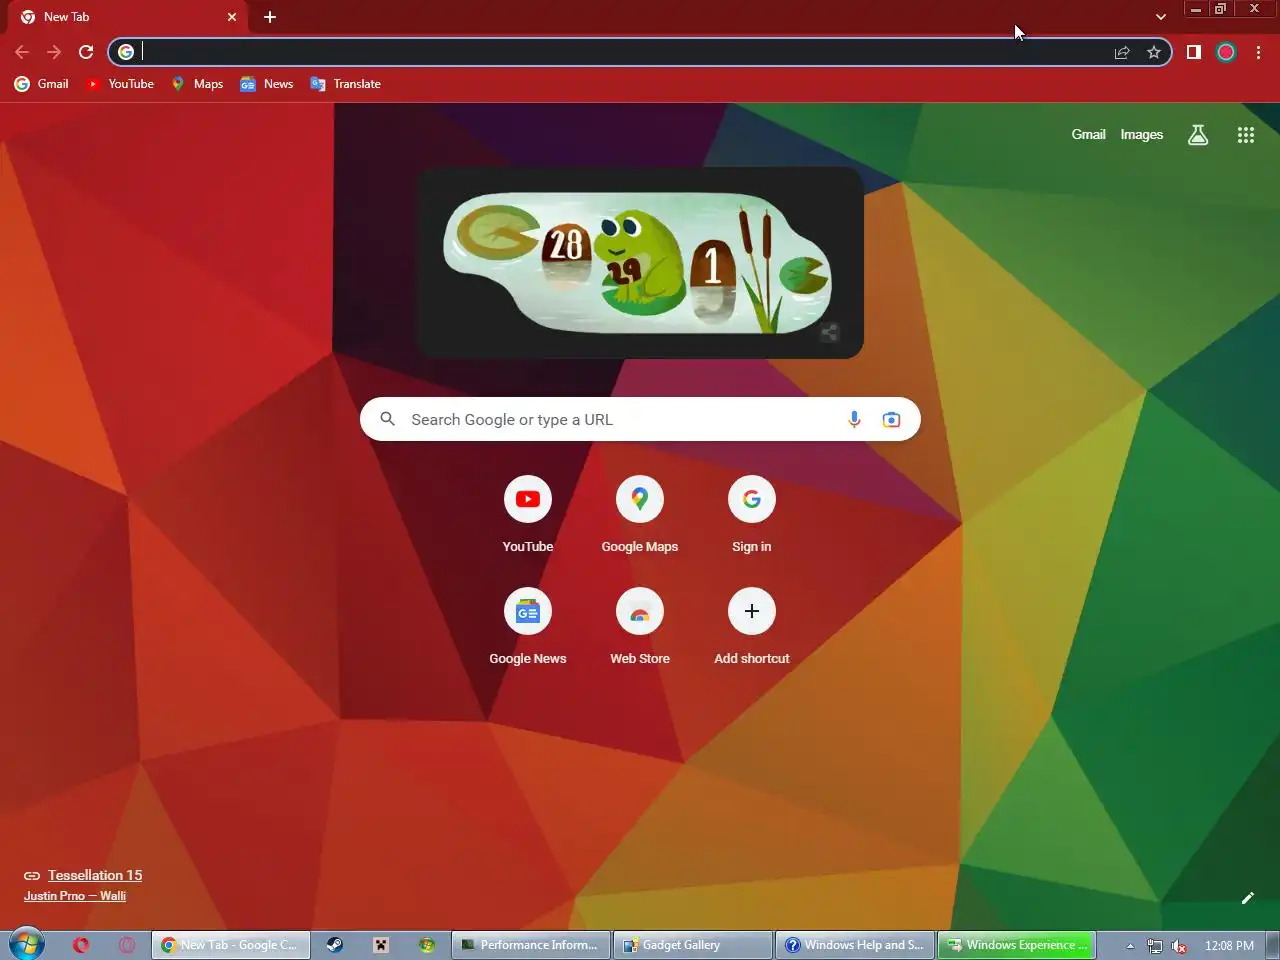Search by image with Google Lens
The width and height of the screenshot is (1280, 960).
click(x=891, y=420)
